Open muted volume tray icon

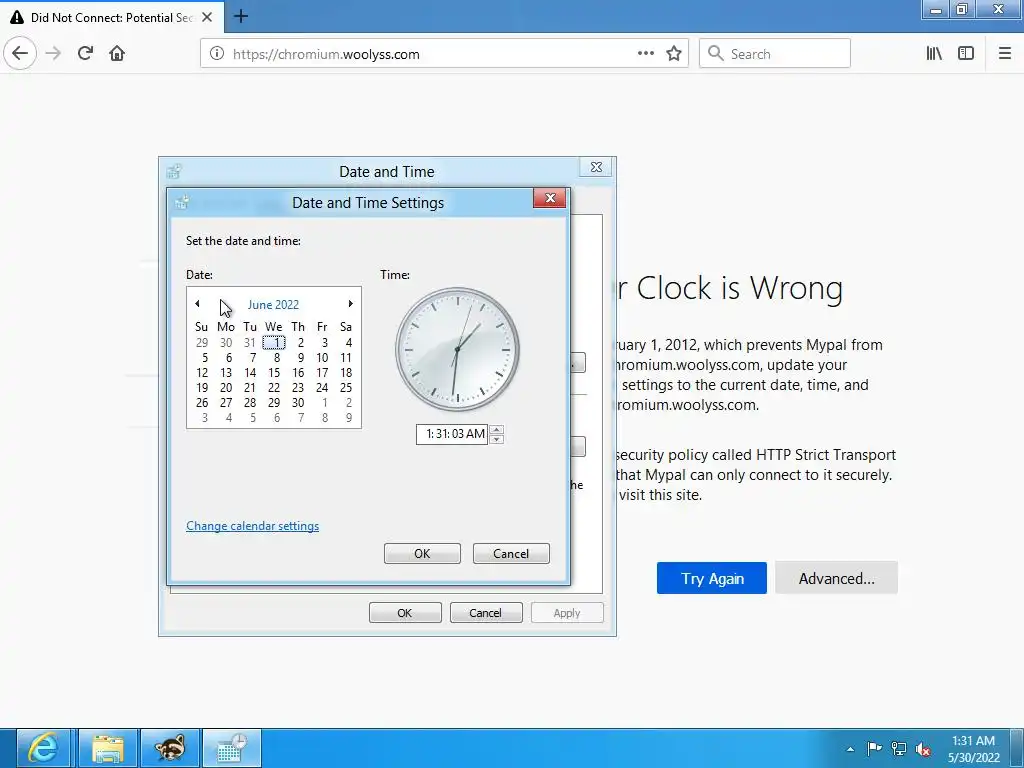(x=923, y=749)
